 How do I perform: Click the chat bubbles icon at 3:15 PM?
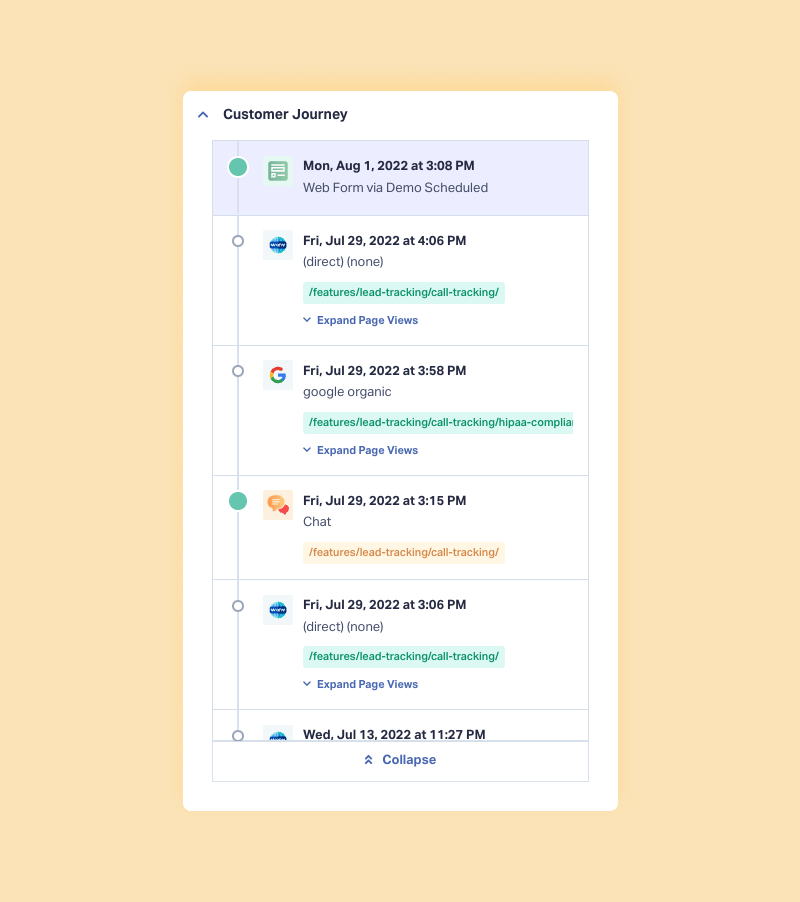click(278, 505)
